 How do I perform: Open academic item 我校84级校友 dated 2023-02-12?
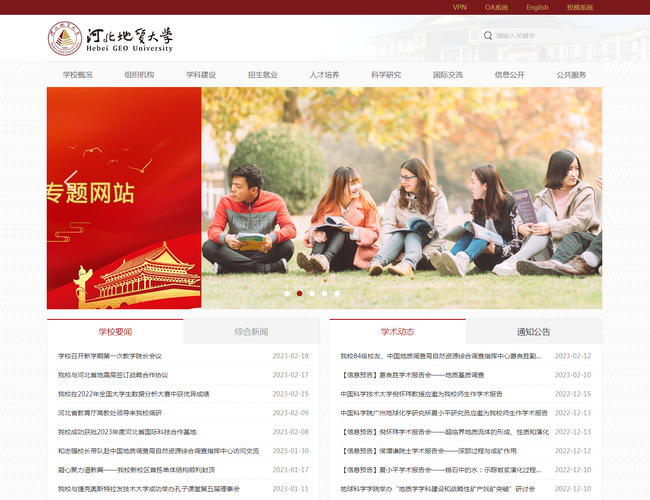[441, 356]
